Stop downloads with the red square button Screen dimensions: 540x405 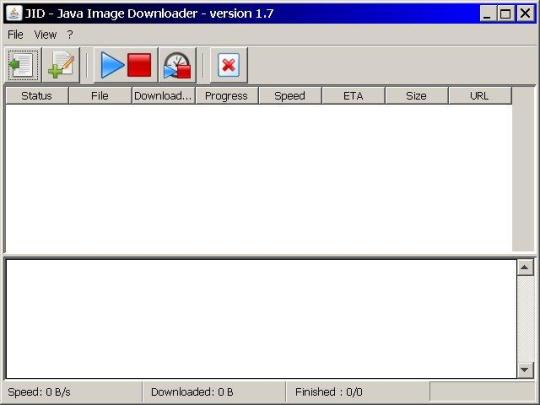(139, 65)
